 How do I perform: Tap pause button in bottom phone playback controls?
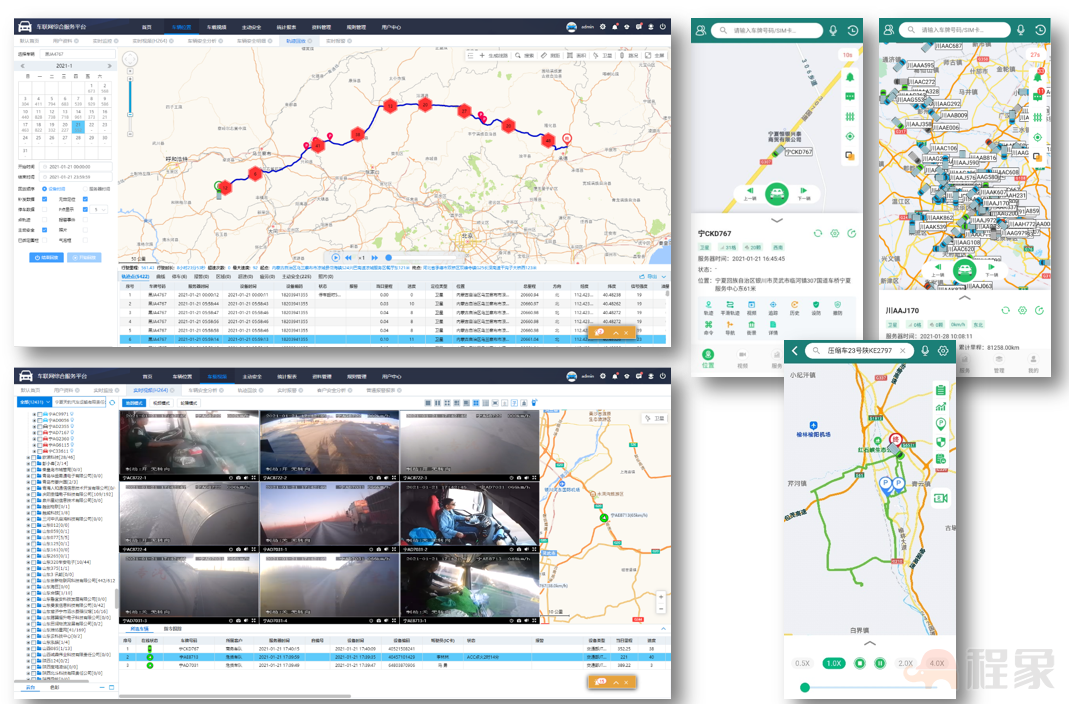click(880, 662)
